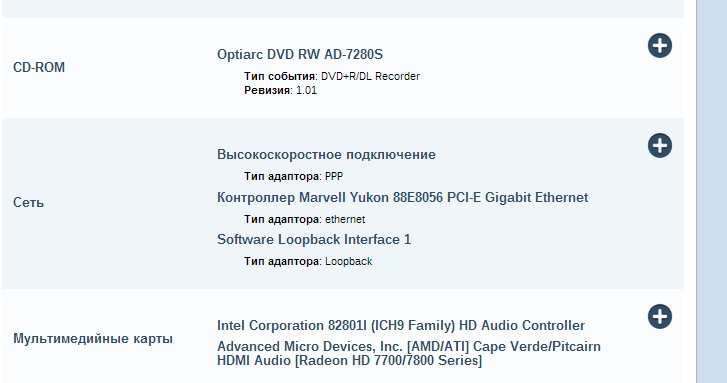This screenshot has height=383, width=727.
Task: Click the Тип адаптора PPP line
Action: pyautogui.click(x=293, y=176)
